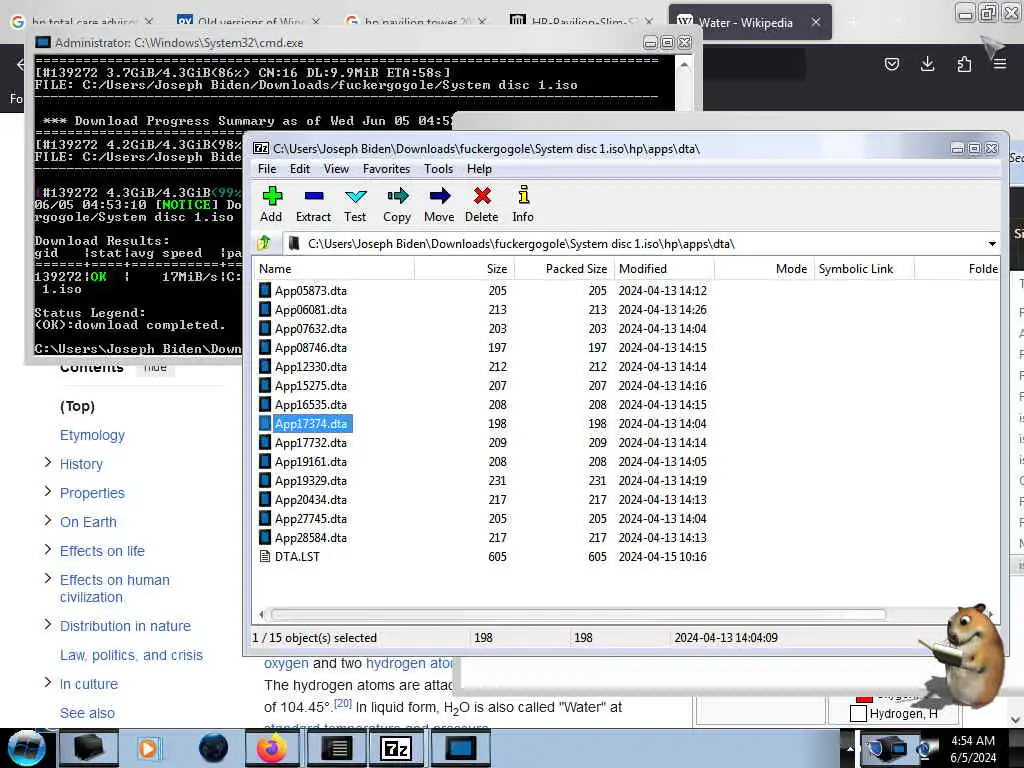
Task: Click the DTA.LST file icon
Action: (264, 556)
